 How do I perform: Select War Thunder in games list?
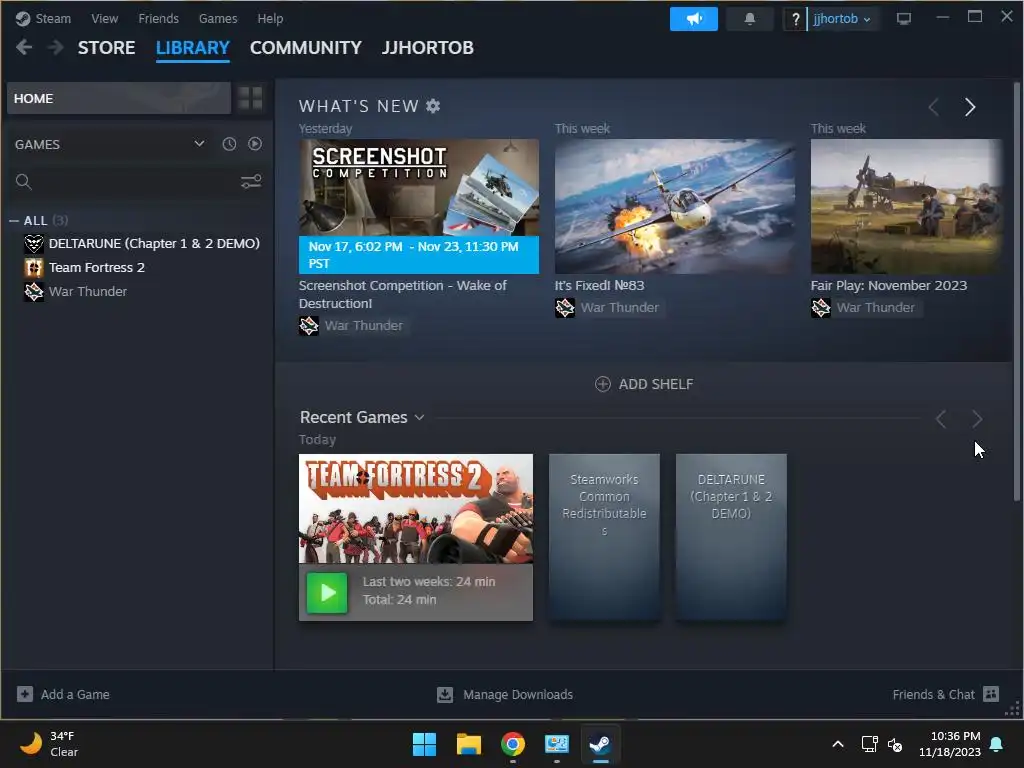click(88, 292)
